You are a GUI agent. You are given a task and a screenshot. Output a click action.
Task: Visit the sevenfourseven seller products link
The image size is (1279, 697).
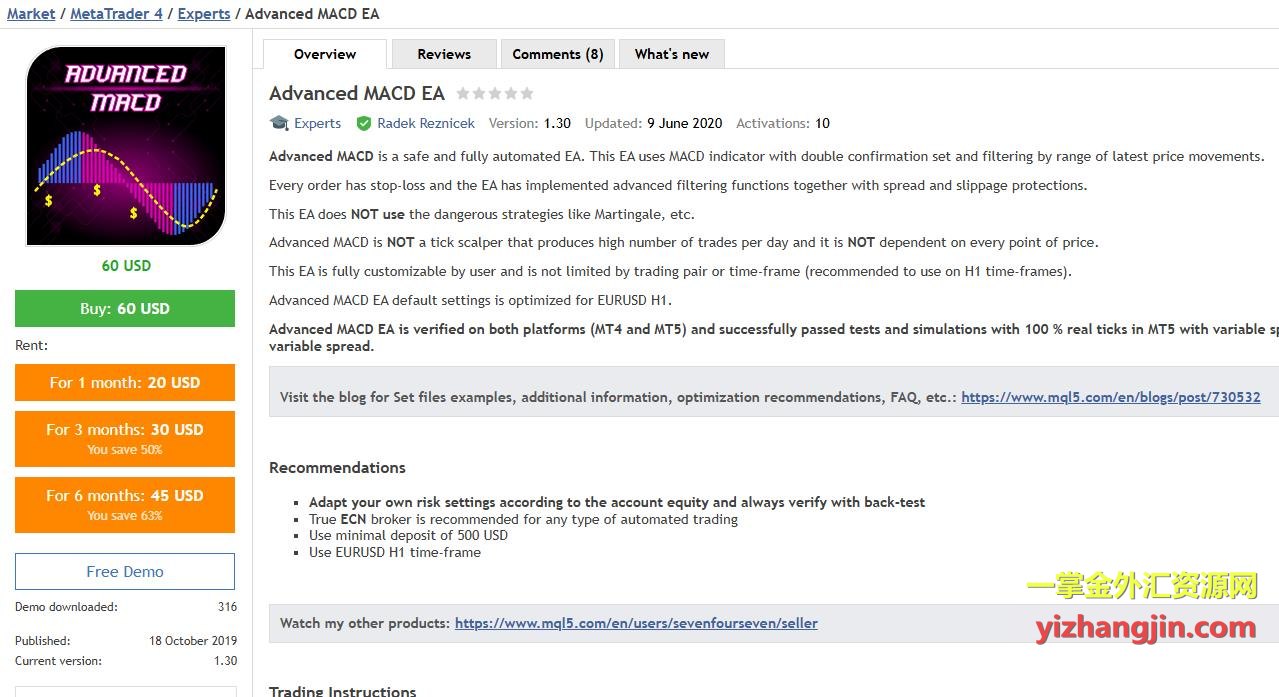tap(636, 623)
